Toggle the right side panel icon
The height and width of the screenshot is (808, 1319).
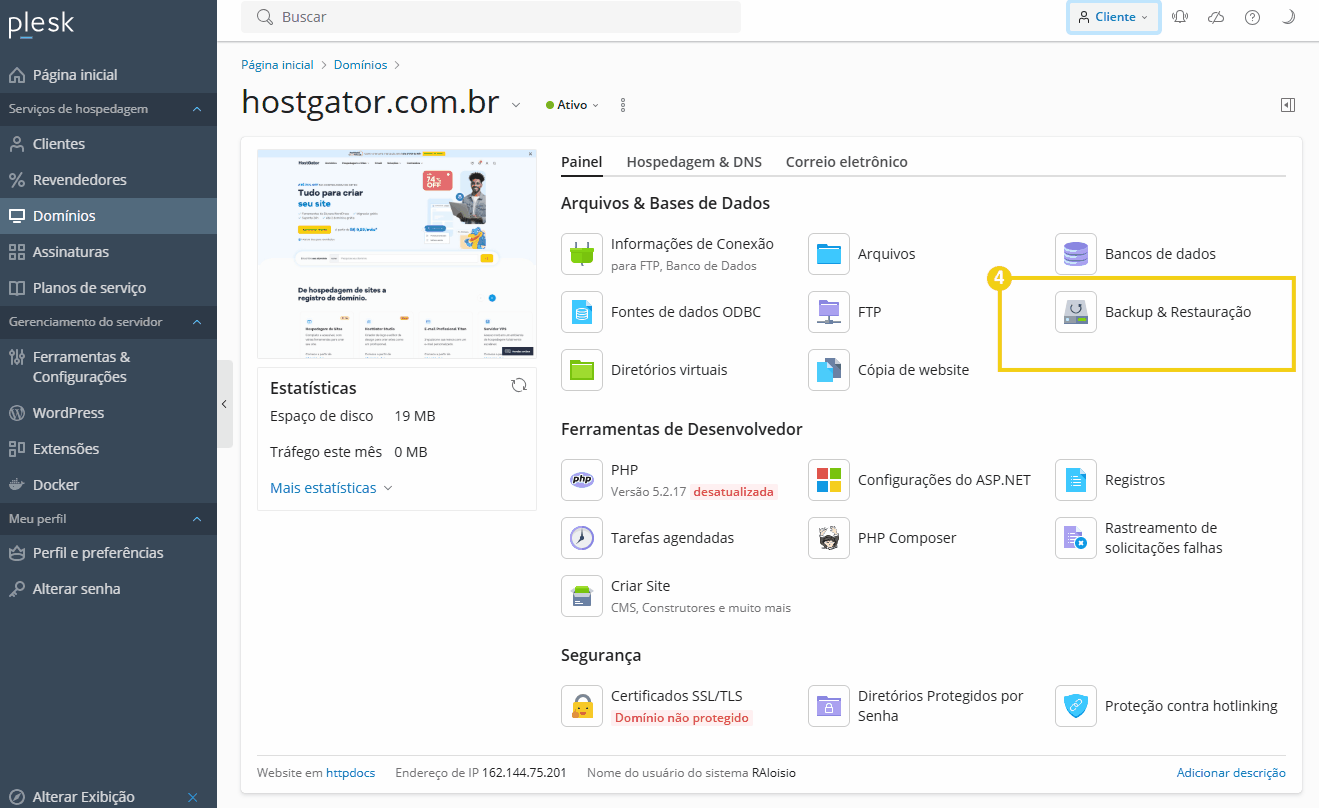[1288, 105]
